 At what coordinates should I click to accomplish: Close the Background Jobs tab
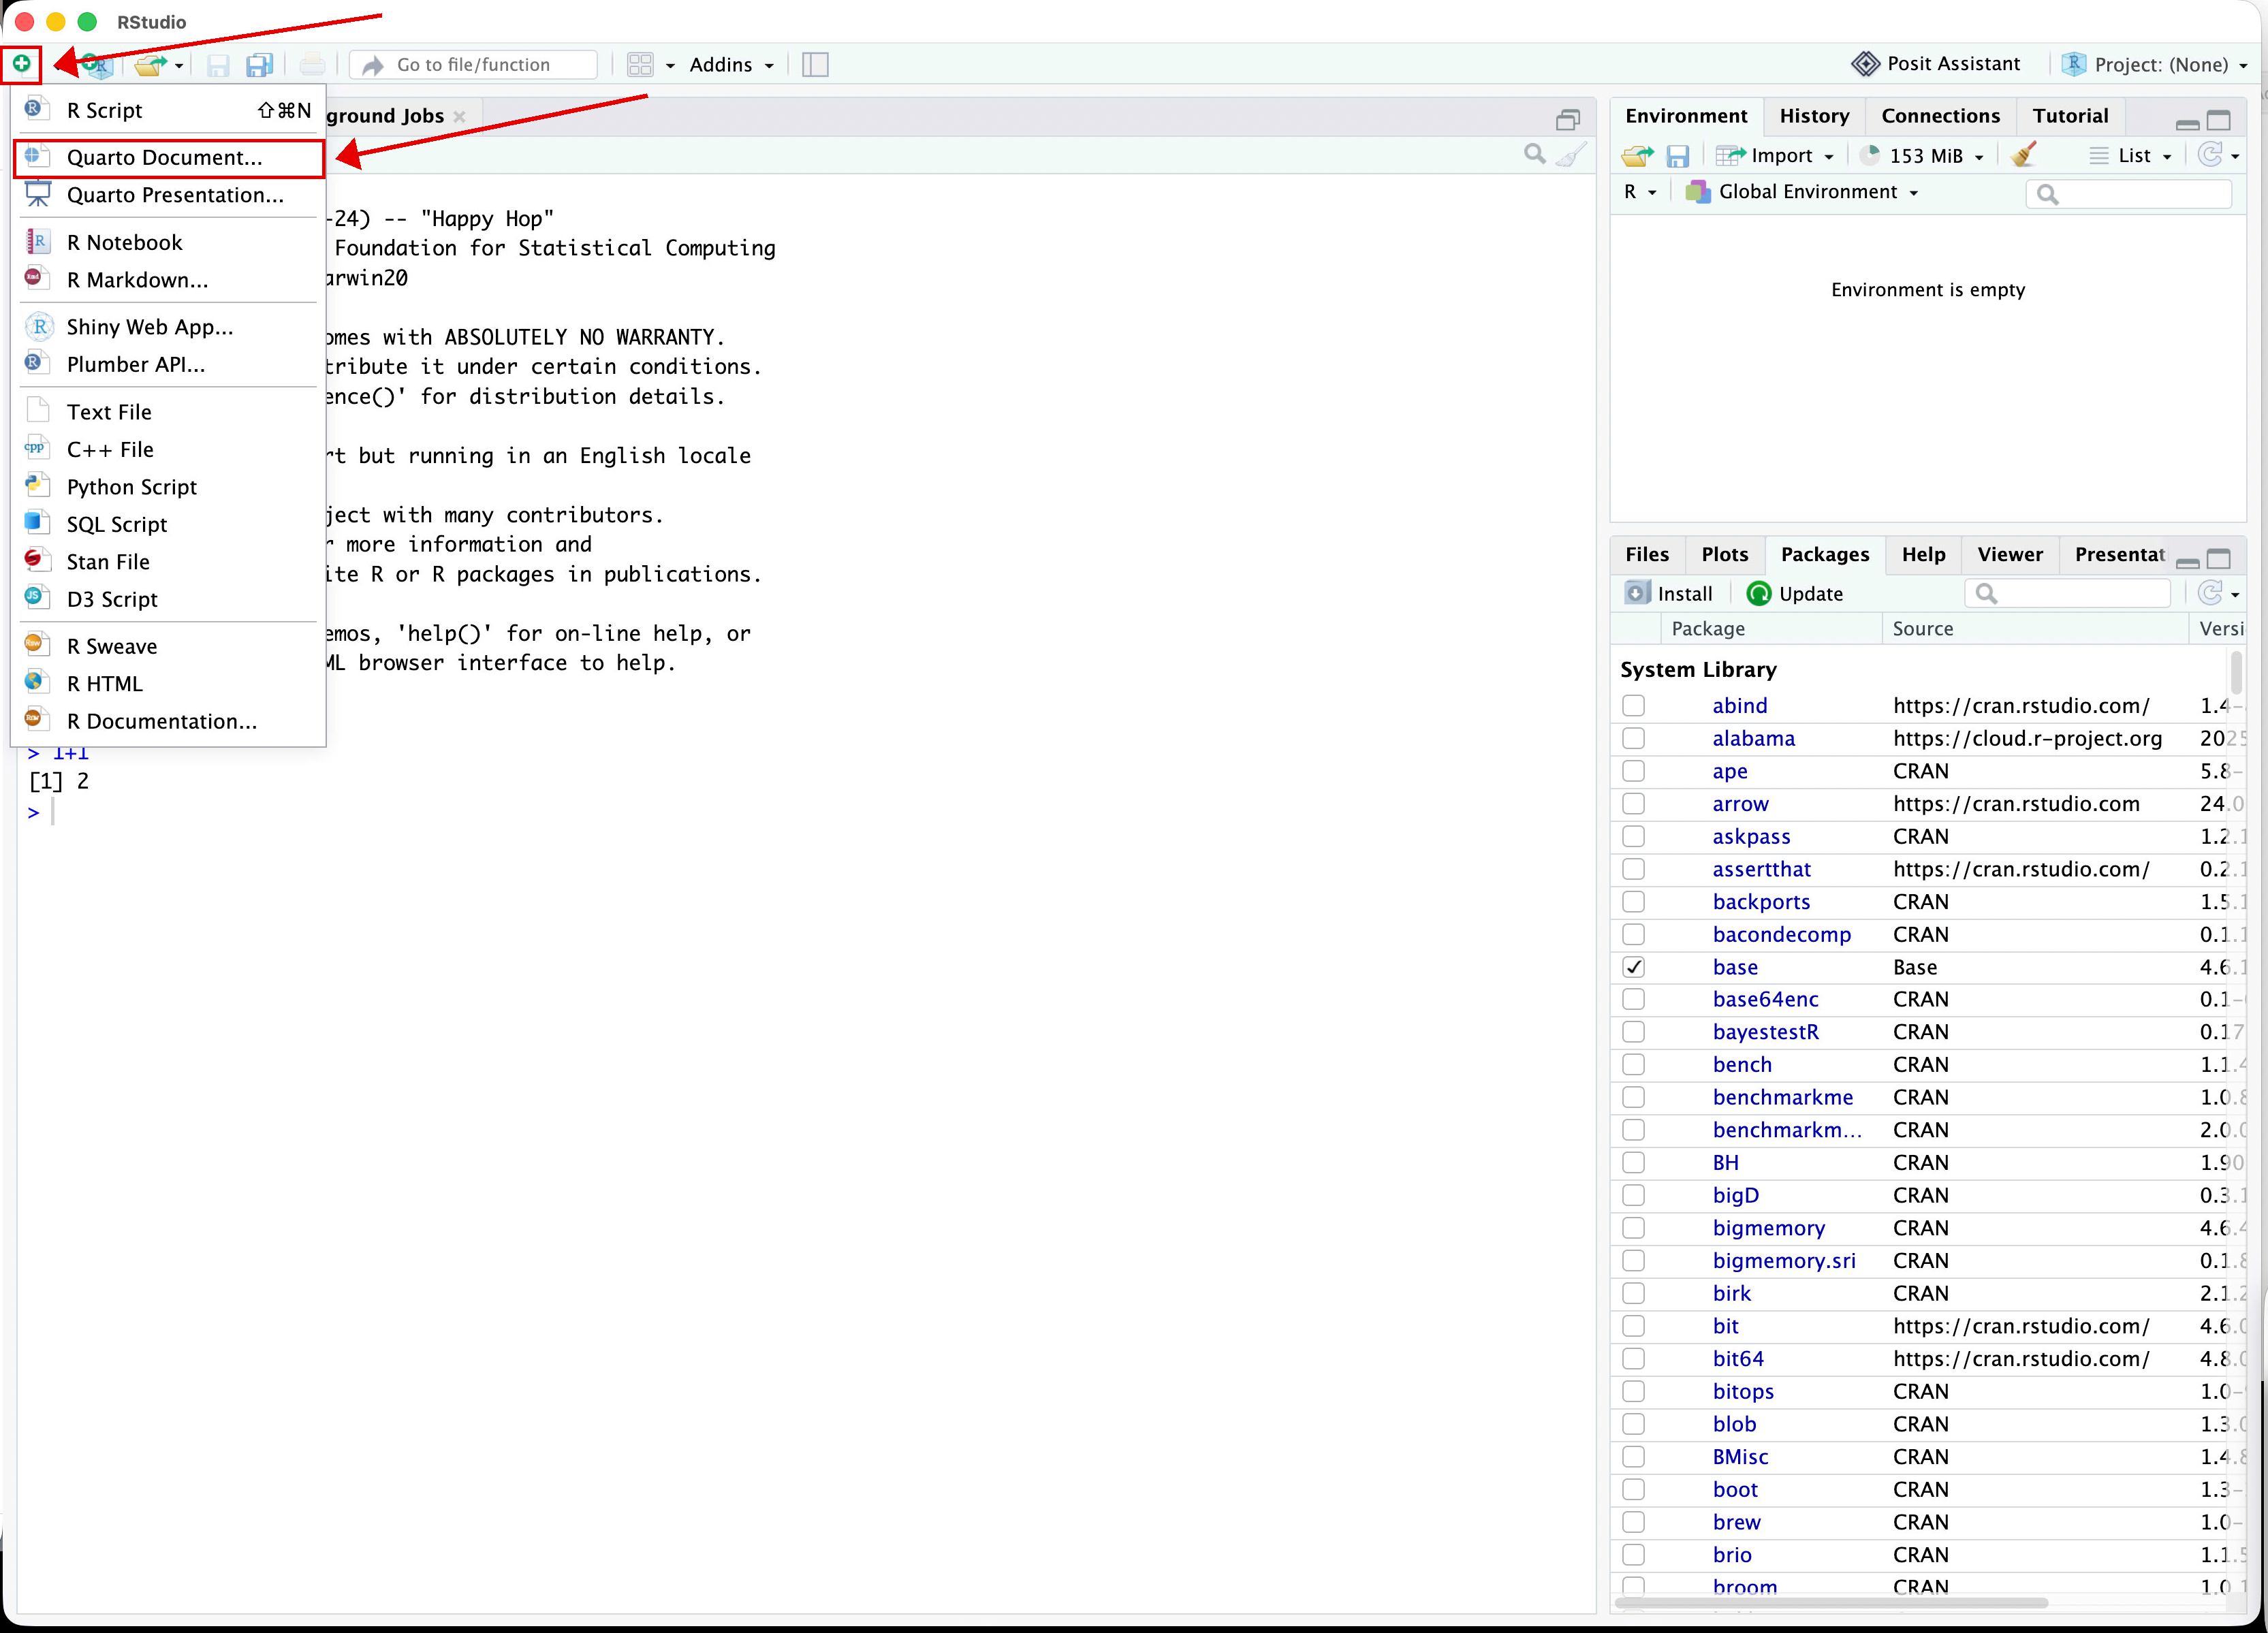pos(459,116)
